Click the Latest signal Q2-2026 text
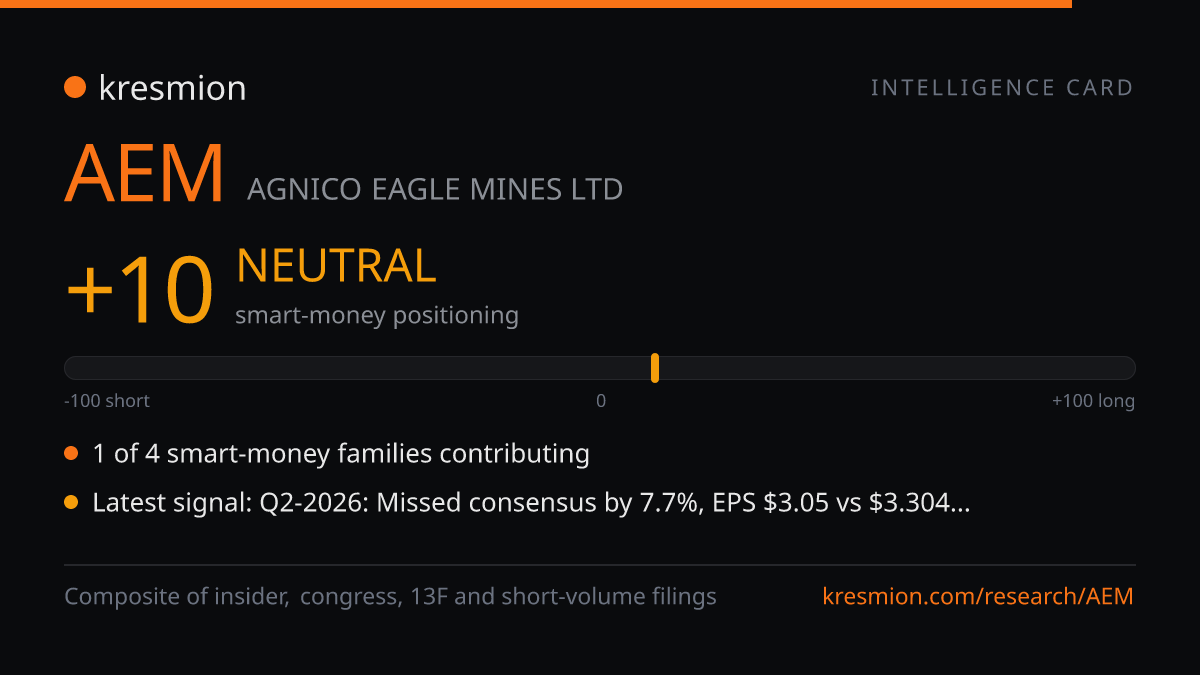The image size is (1200, 675). 531,503
